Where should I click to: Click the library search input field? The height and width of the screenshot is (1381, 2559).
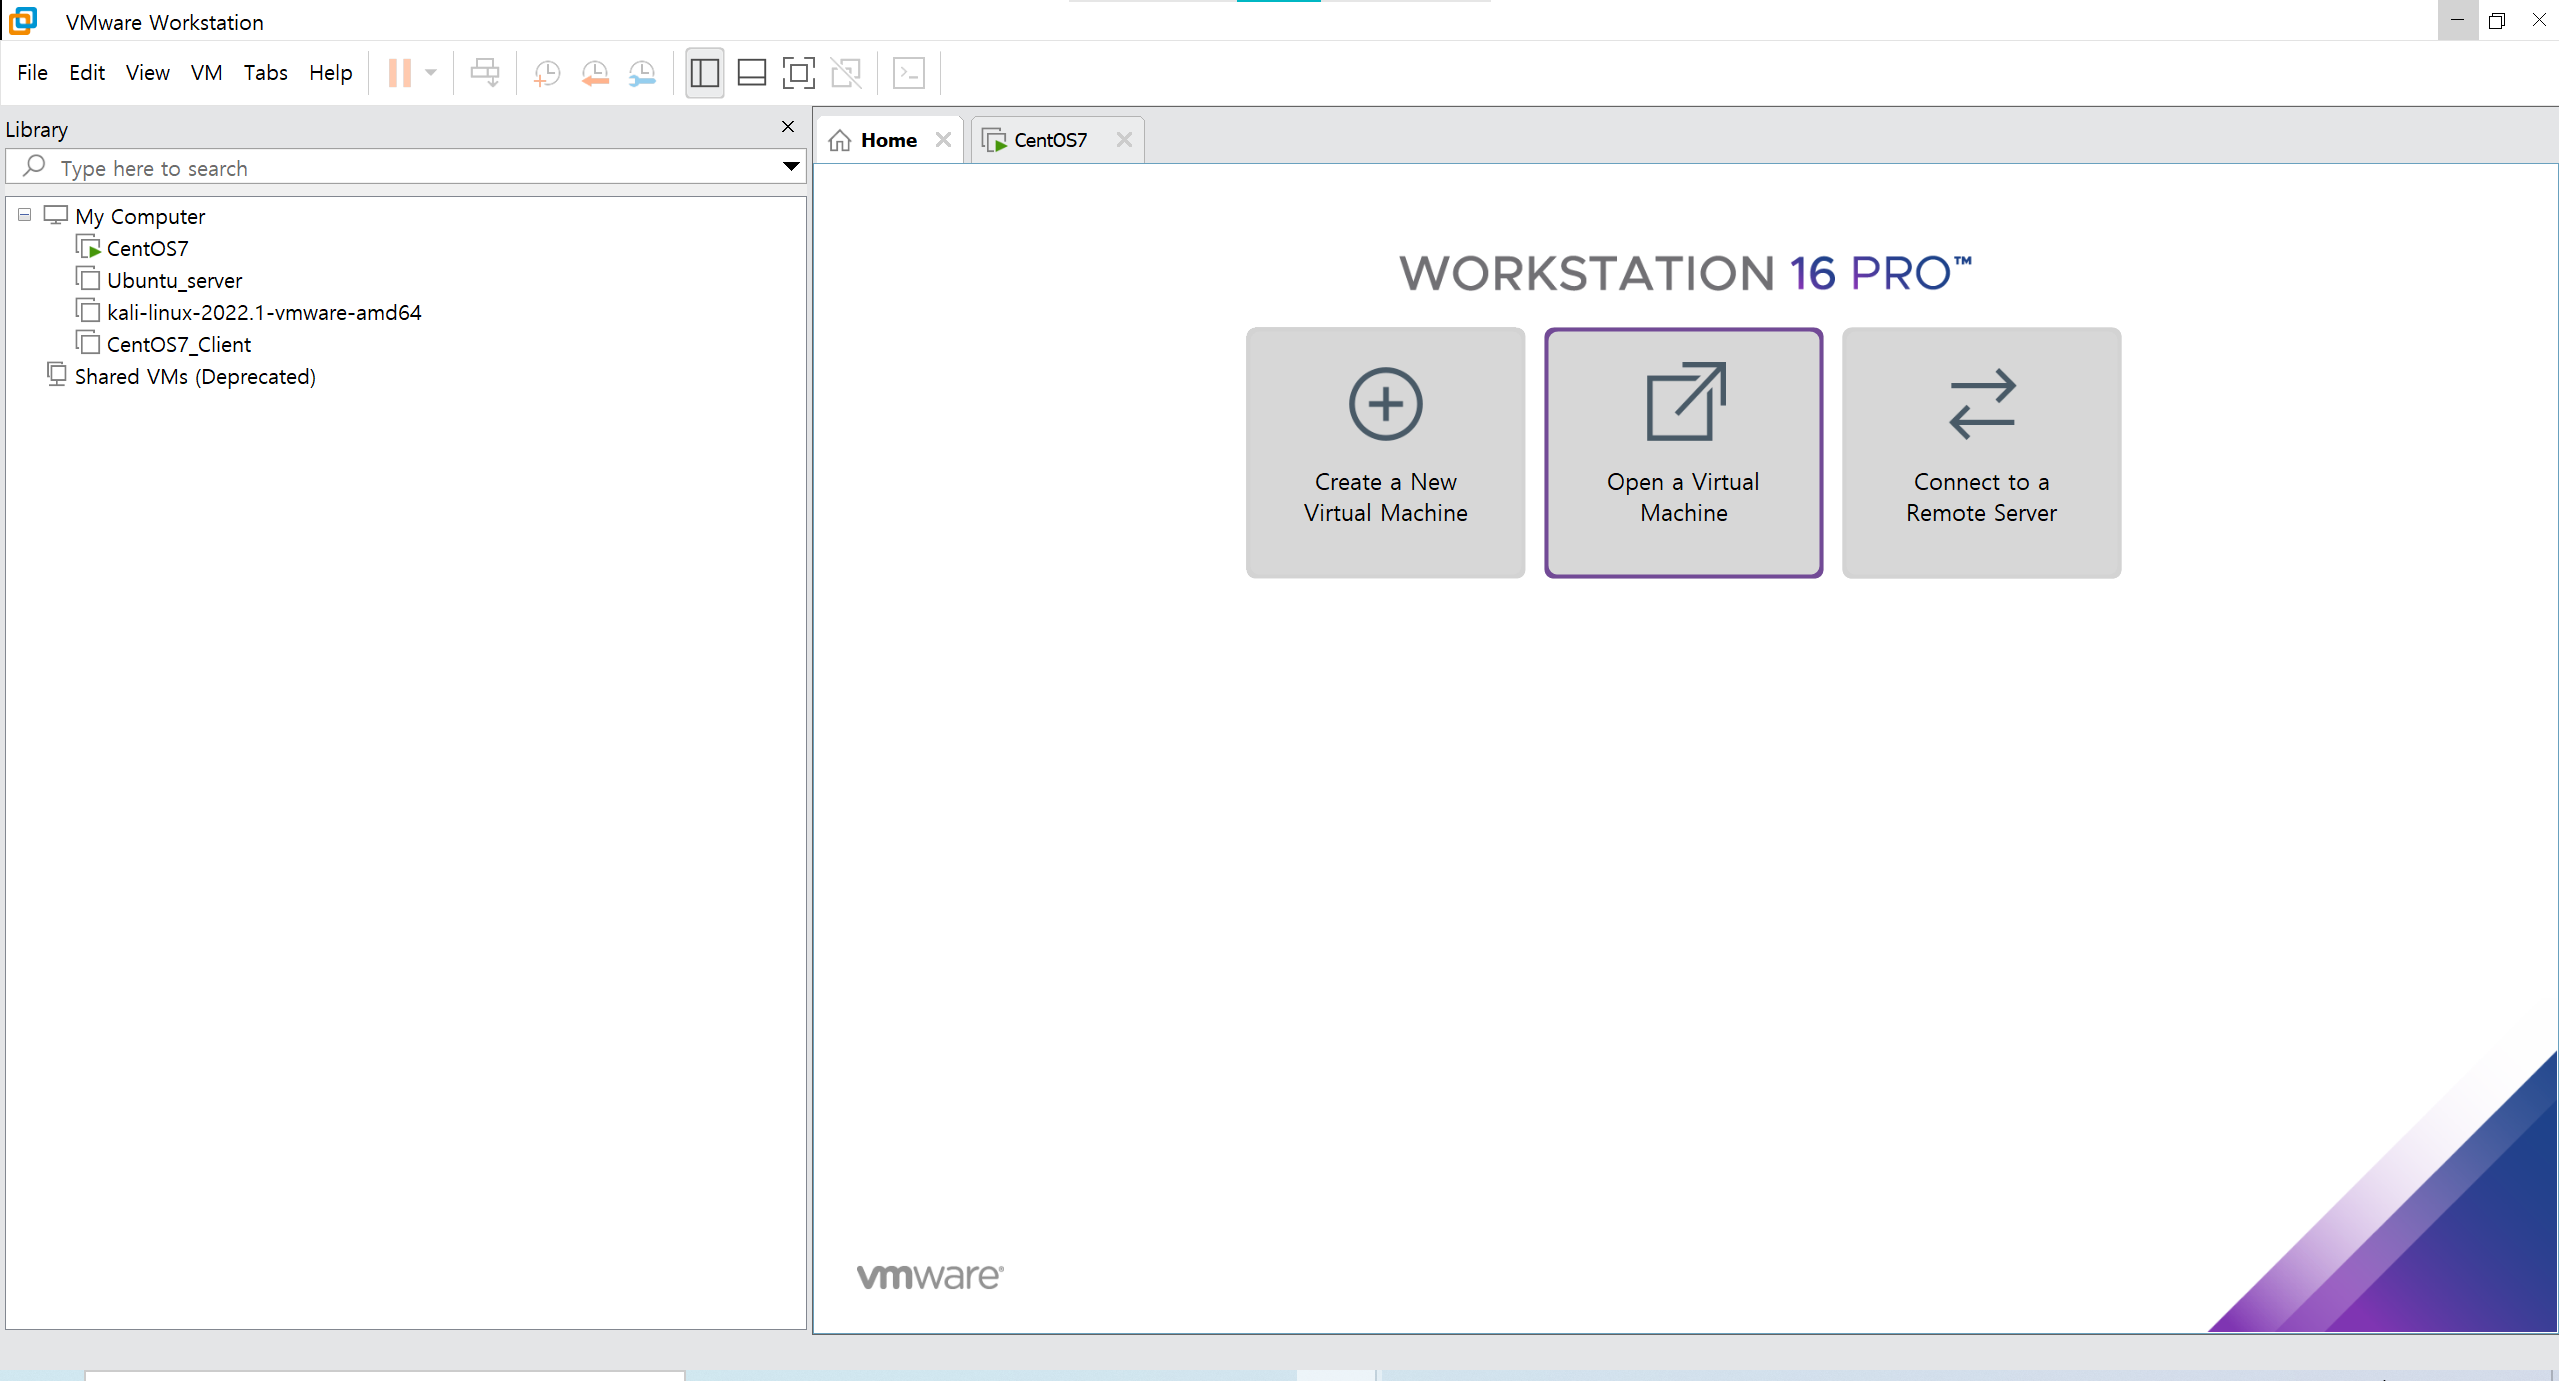400,168
